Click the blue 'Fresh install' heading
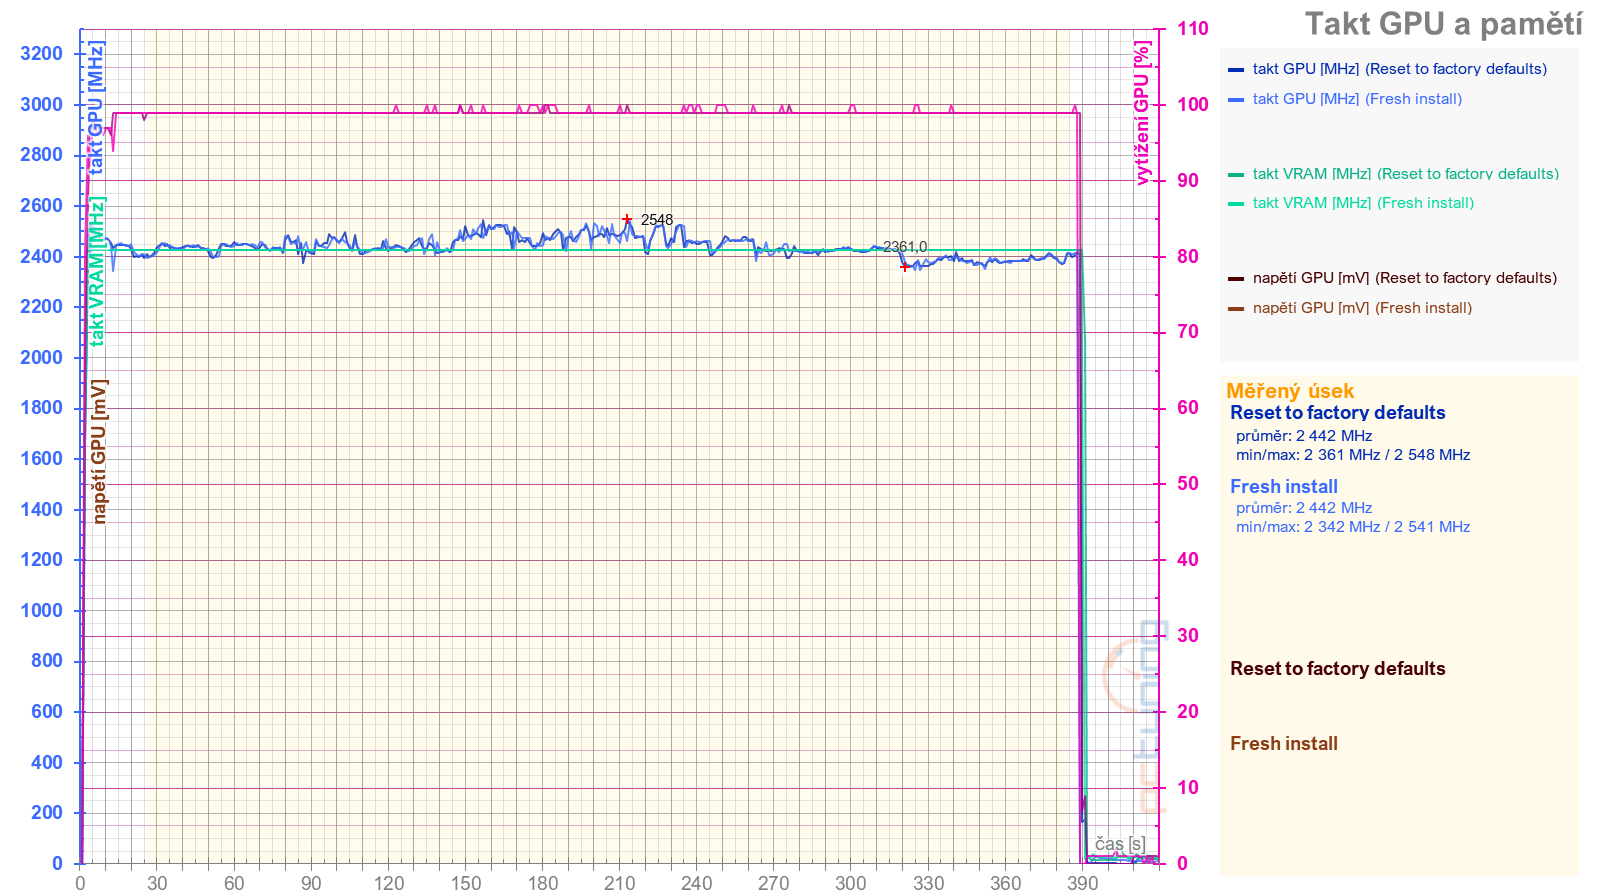Image resolution: width=1599 pixels, height=896 pixels. click(x=1283, y=487)
